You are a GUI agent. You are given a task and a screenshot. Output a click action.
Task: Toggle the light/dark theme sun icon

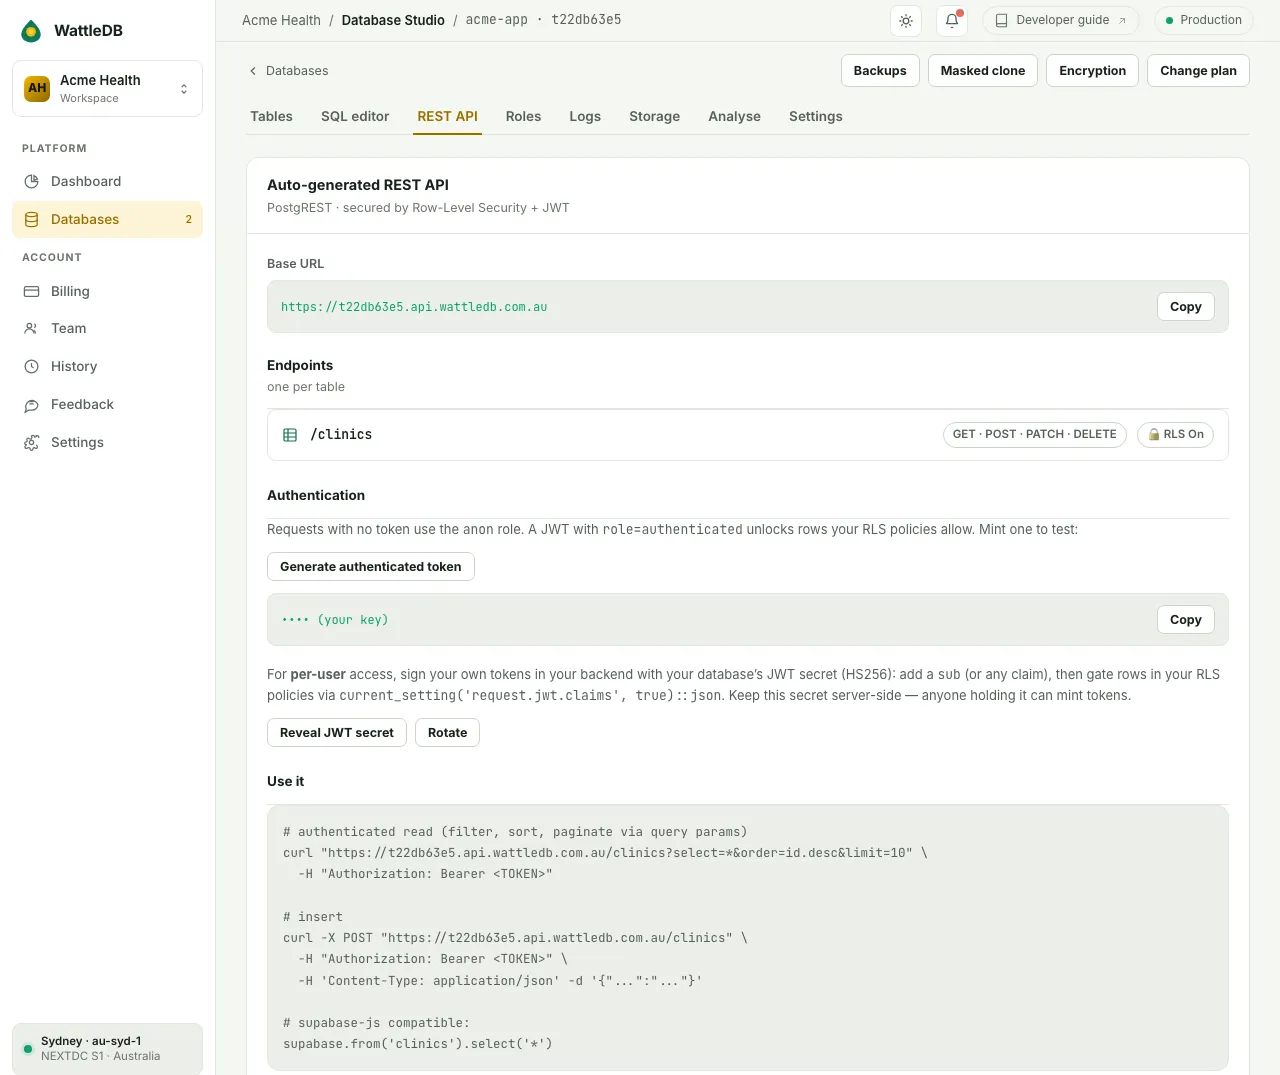[x=906, y=20]
